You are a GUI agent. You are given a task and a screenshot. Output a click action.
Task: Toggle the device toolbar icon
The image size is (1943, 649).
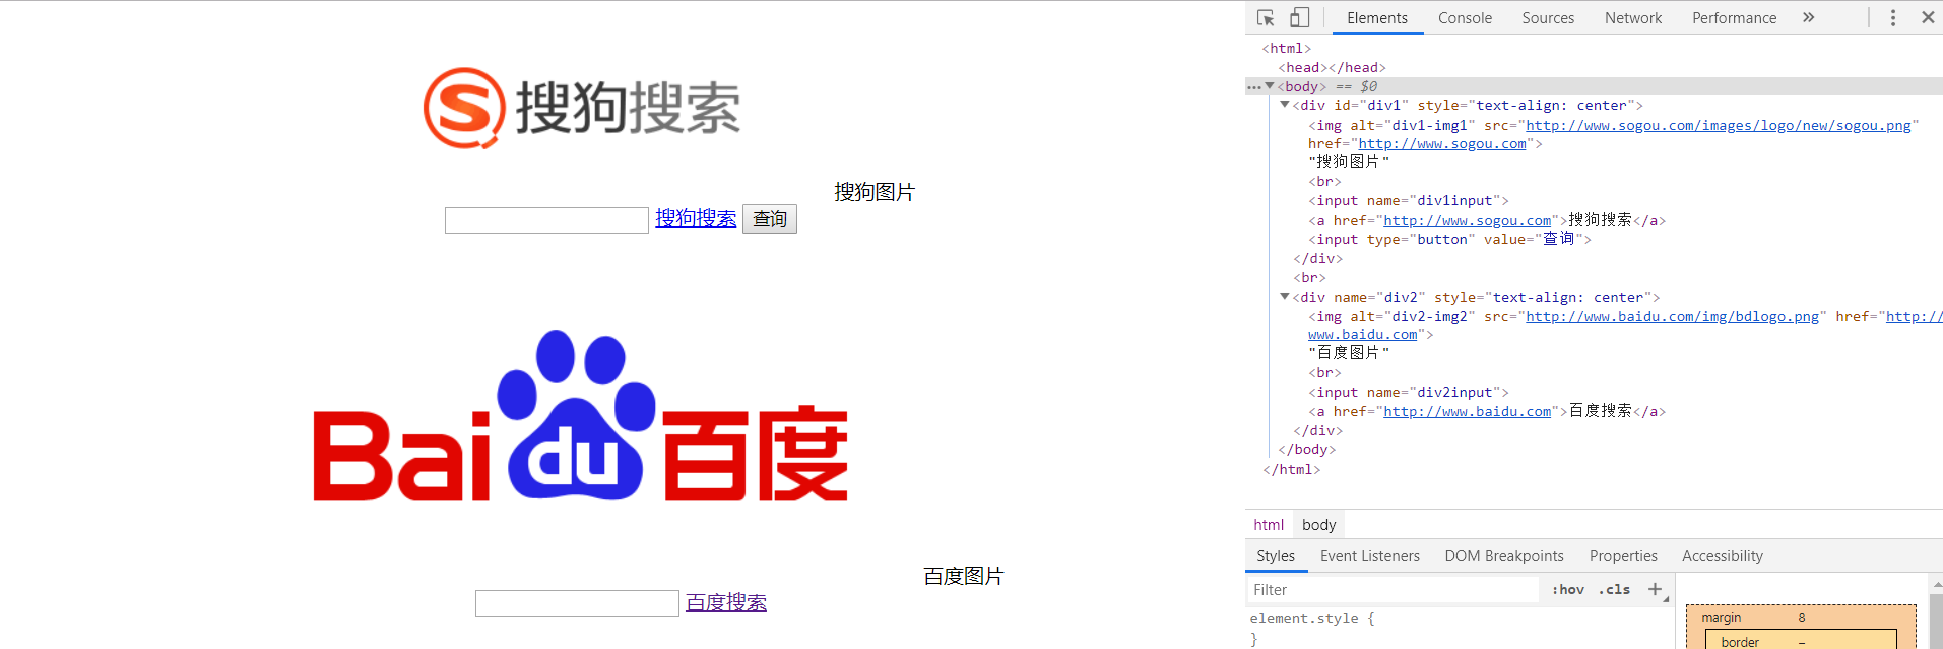(x=1299, y=18)
